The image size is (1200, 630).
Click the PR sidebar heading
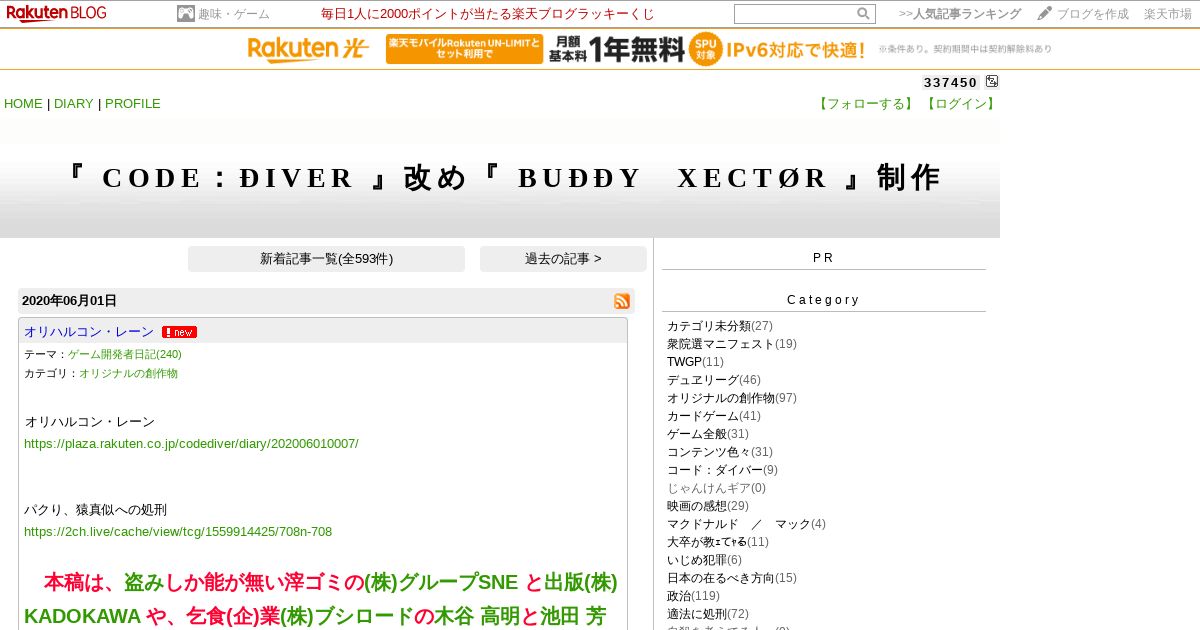823,258
